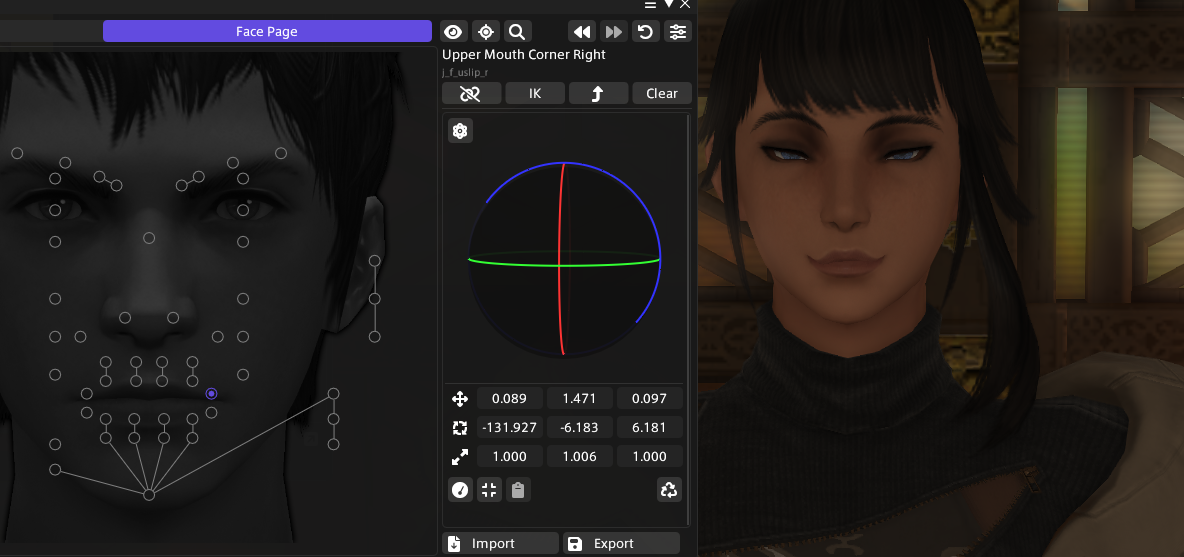
Task: Click the rotation arrows icon
Action: pyautogui.click(x=460, y=427)
